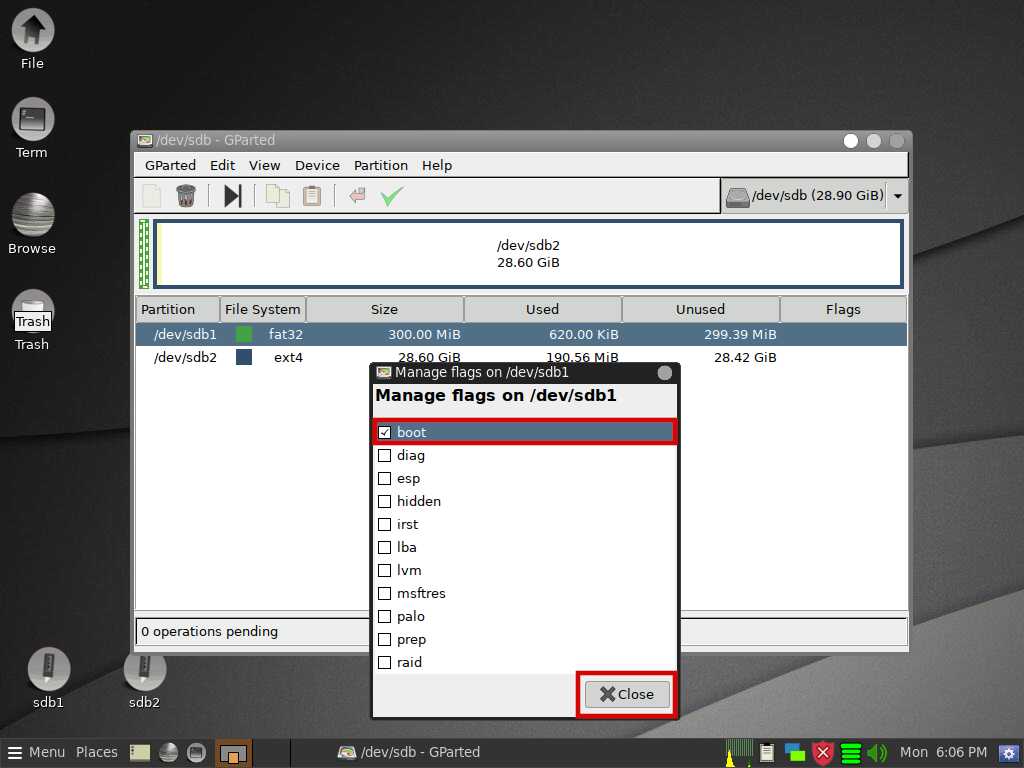Expand the Places panel menu
This screenshot has width=1024, height=768.
click(x=97, y=752)
